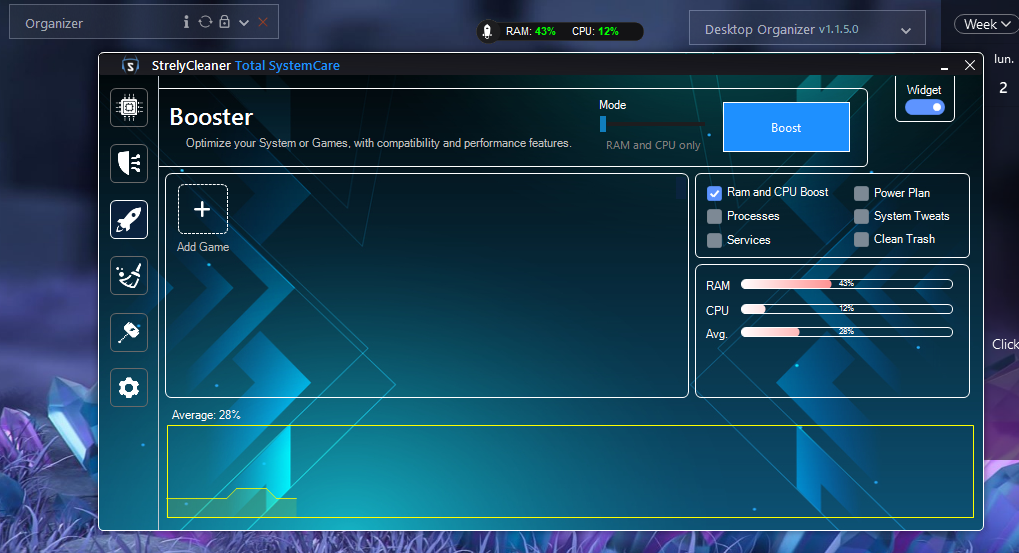
Task: Enable the System Tweats checkbox
Action: tap(861, 216)
